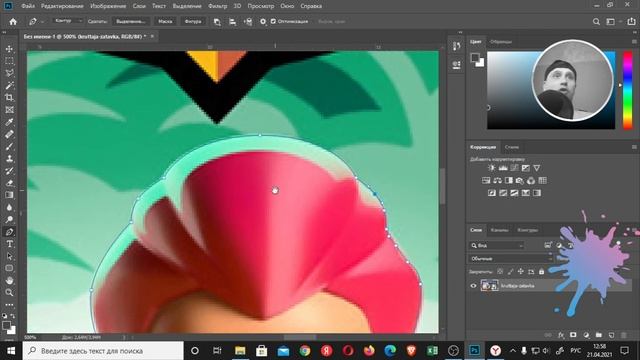Add a Levels adjustment
The height and width of the screenshot is (360, 640).
pyautogui.click(x=503, y=168)
